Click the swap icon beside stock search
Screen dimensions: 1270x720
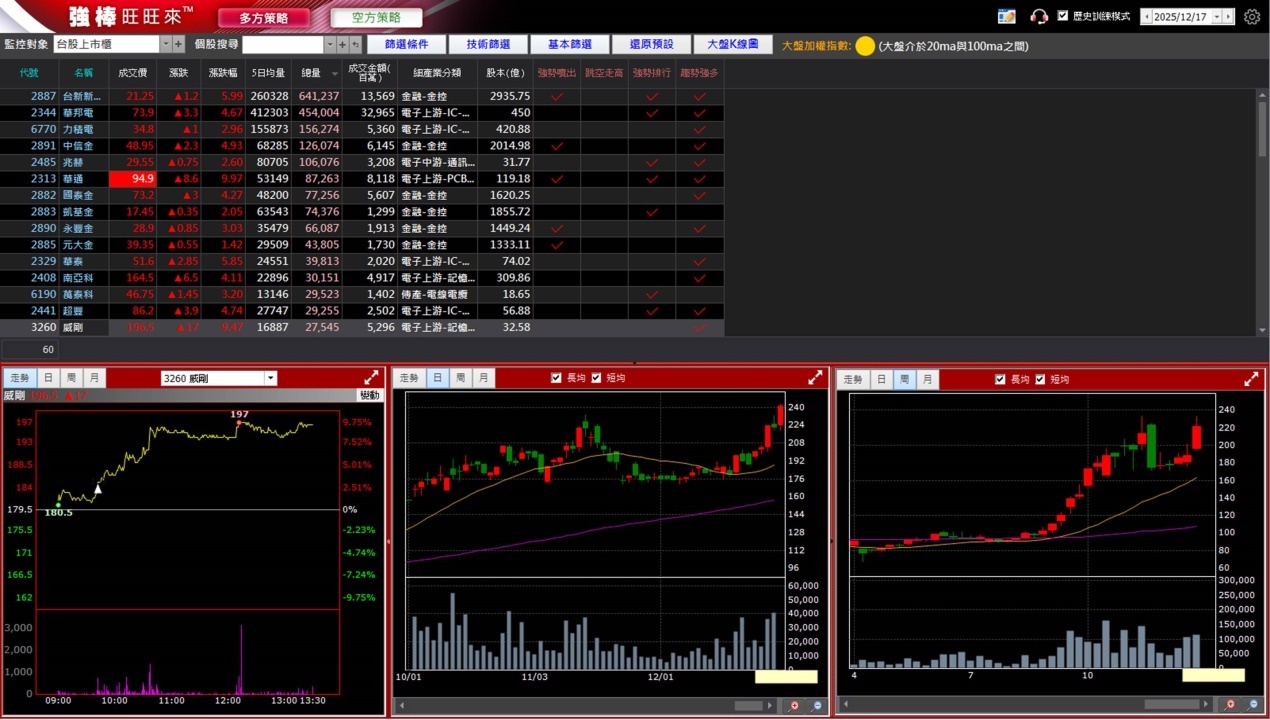click(355, 44)
